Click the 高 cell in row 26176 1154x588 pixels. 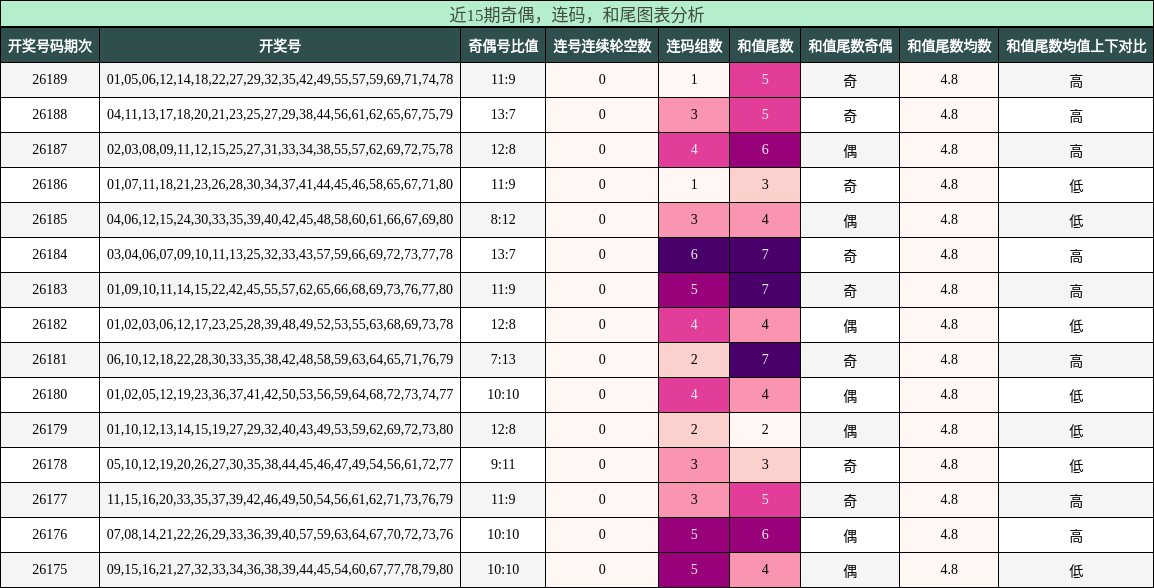(1076, 534)
